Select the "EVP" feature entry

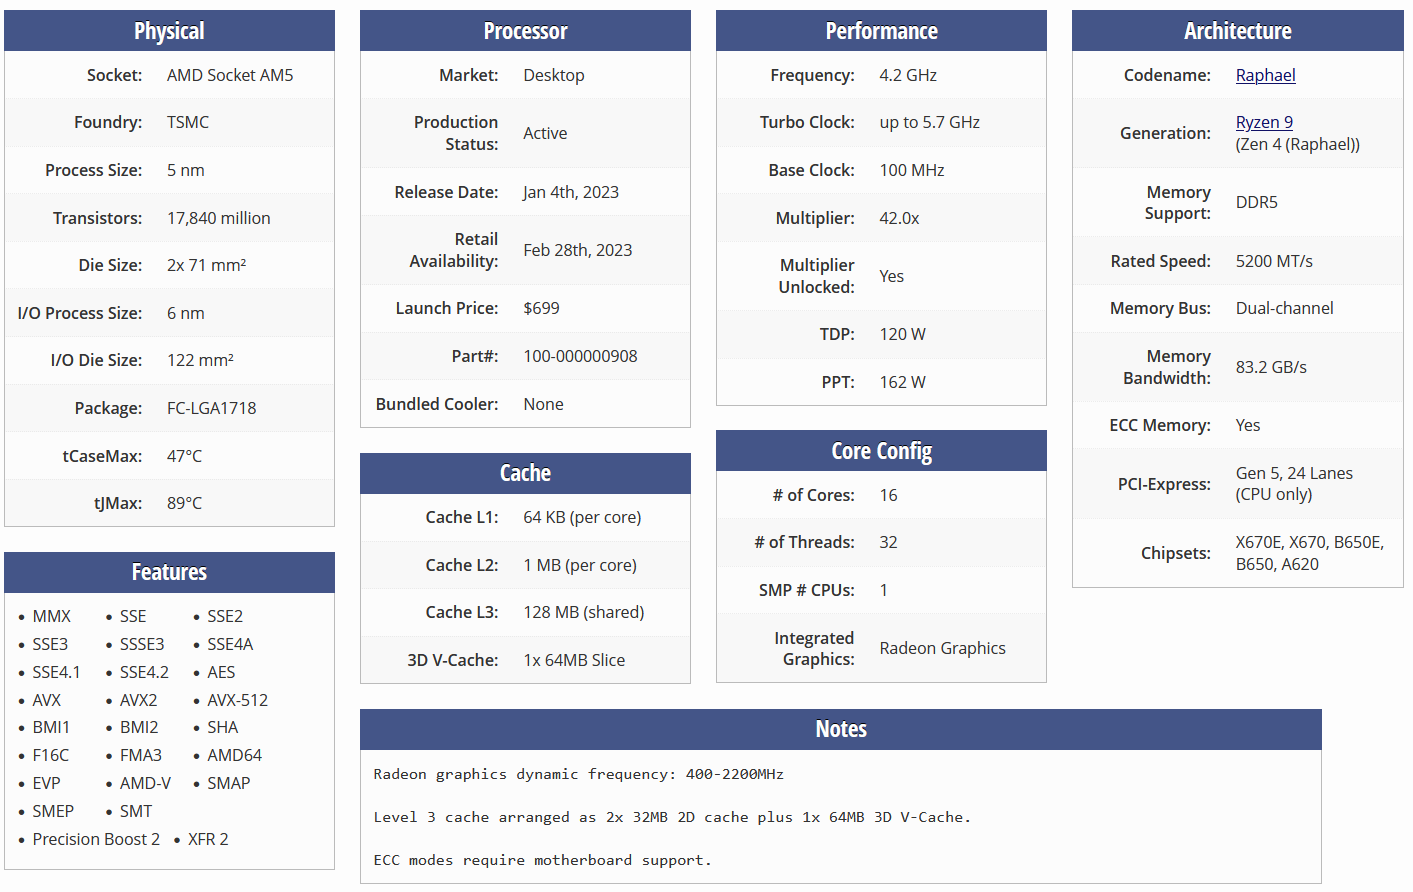(46, 783)
